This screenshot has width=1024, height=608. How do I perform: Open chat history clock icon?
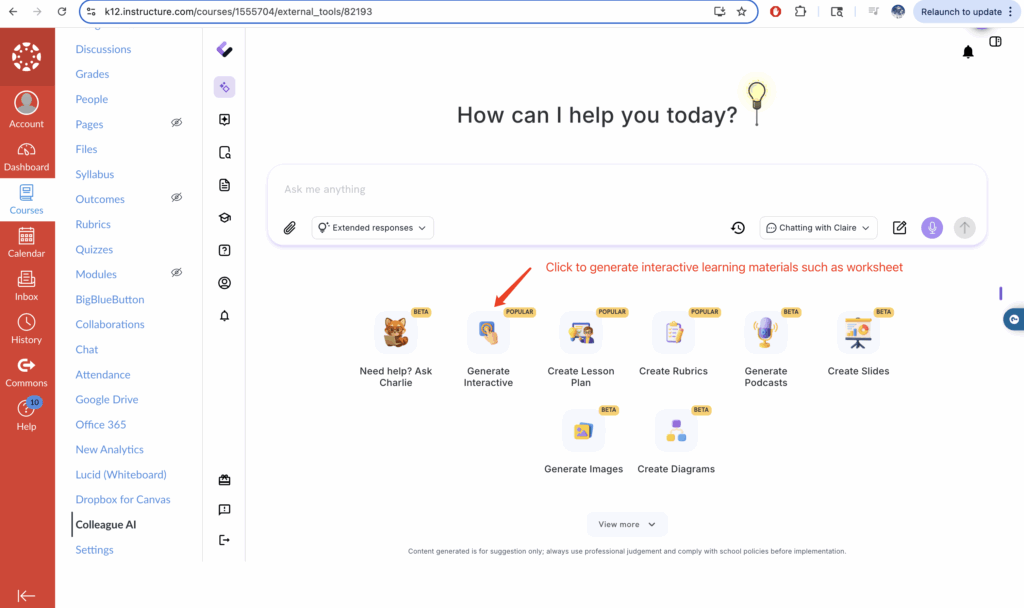pos(738,228)
